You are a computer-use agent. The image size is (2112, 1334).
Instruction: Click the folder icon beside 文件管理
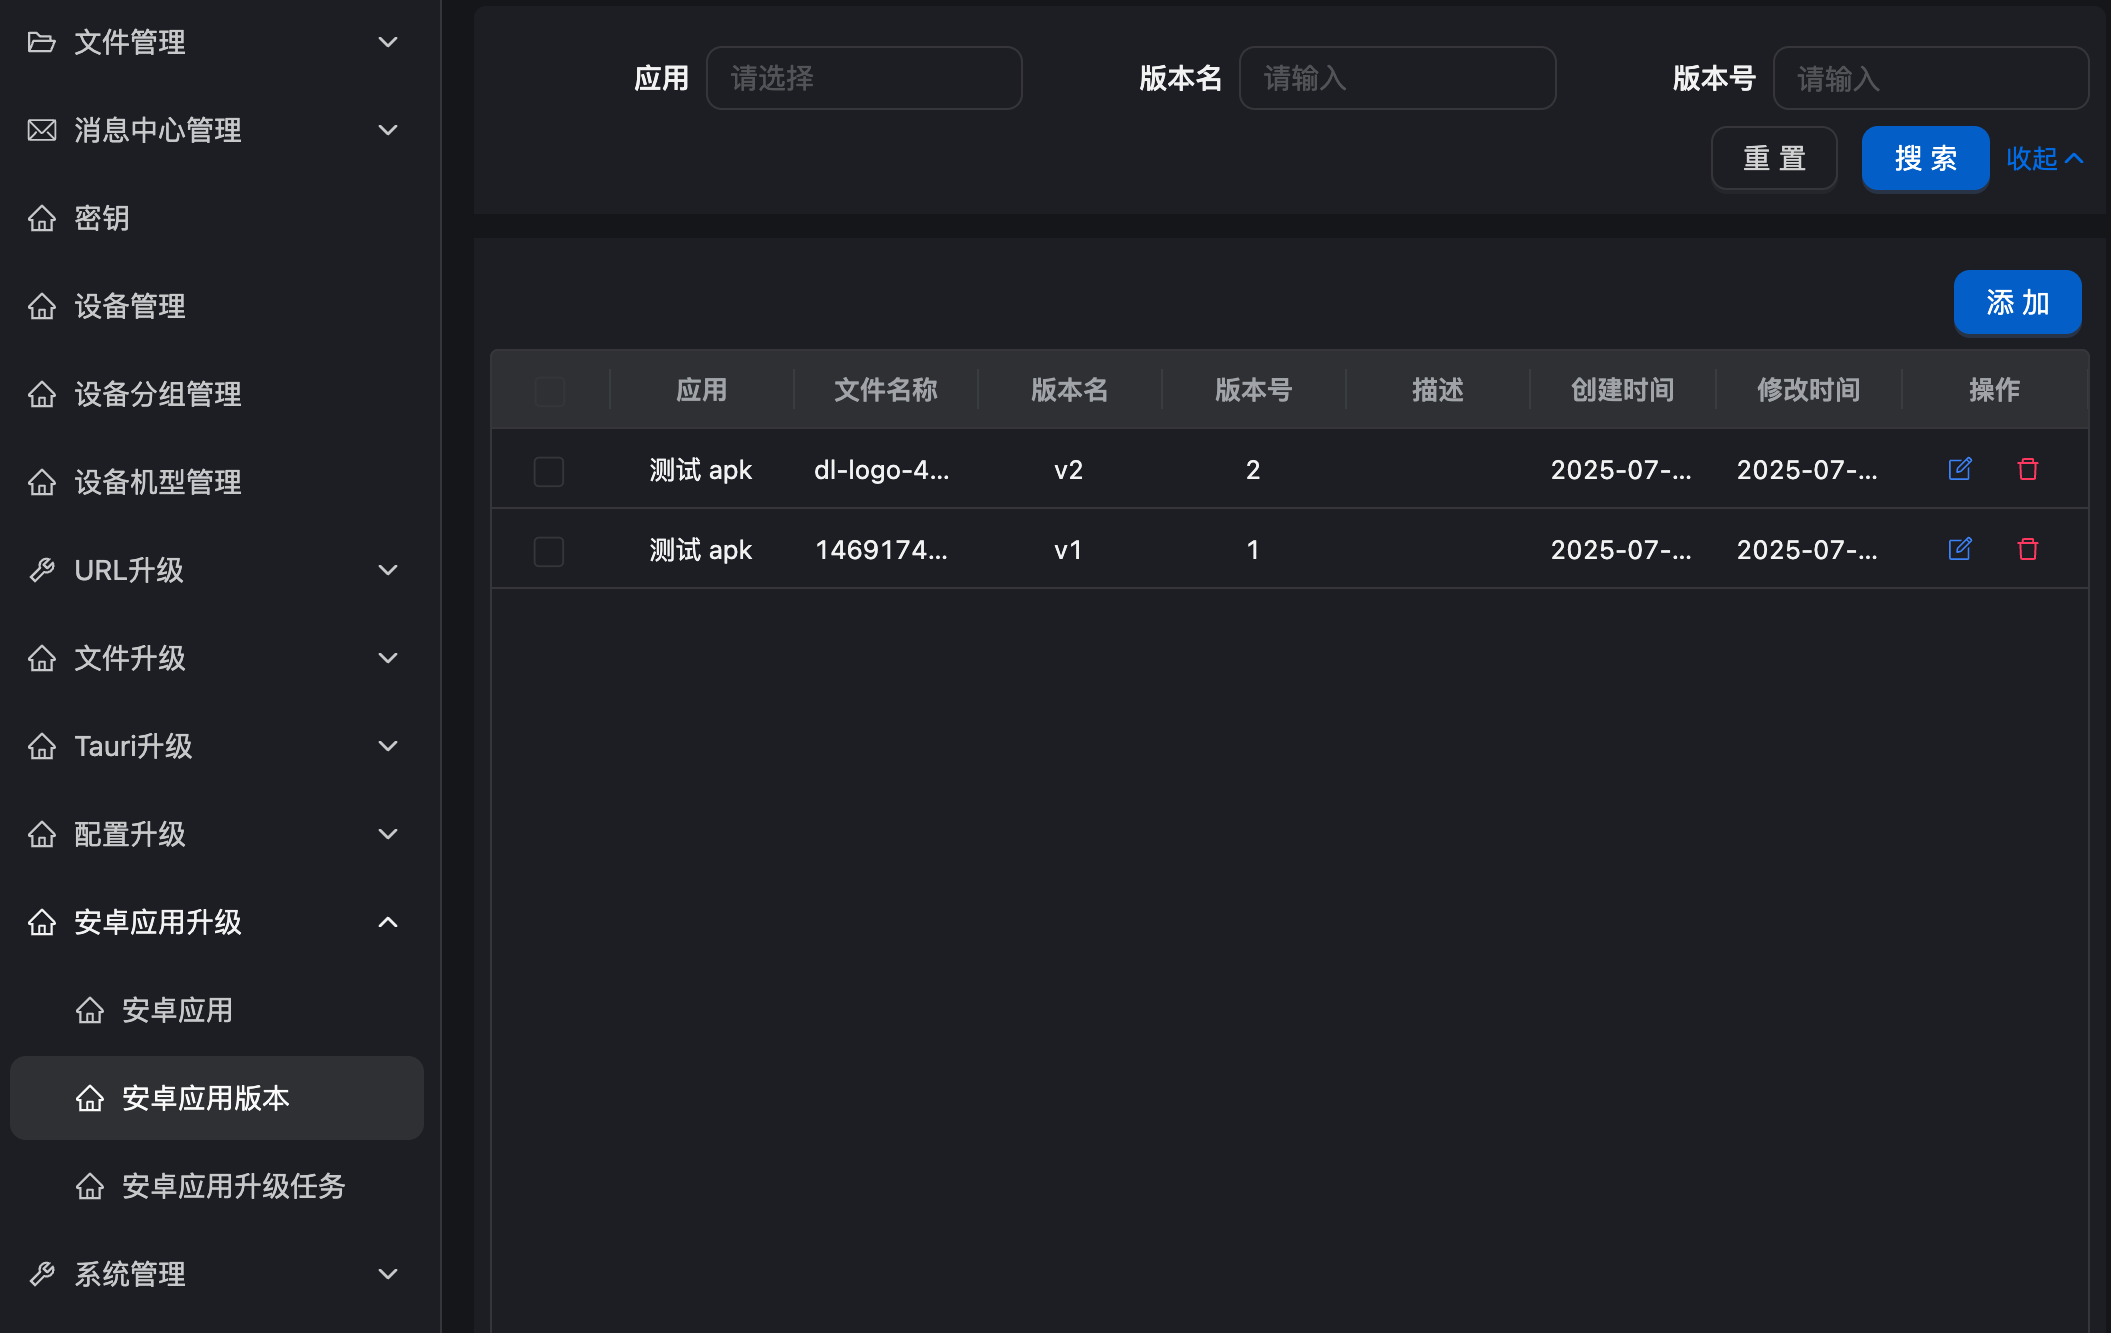coord(42,42)
